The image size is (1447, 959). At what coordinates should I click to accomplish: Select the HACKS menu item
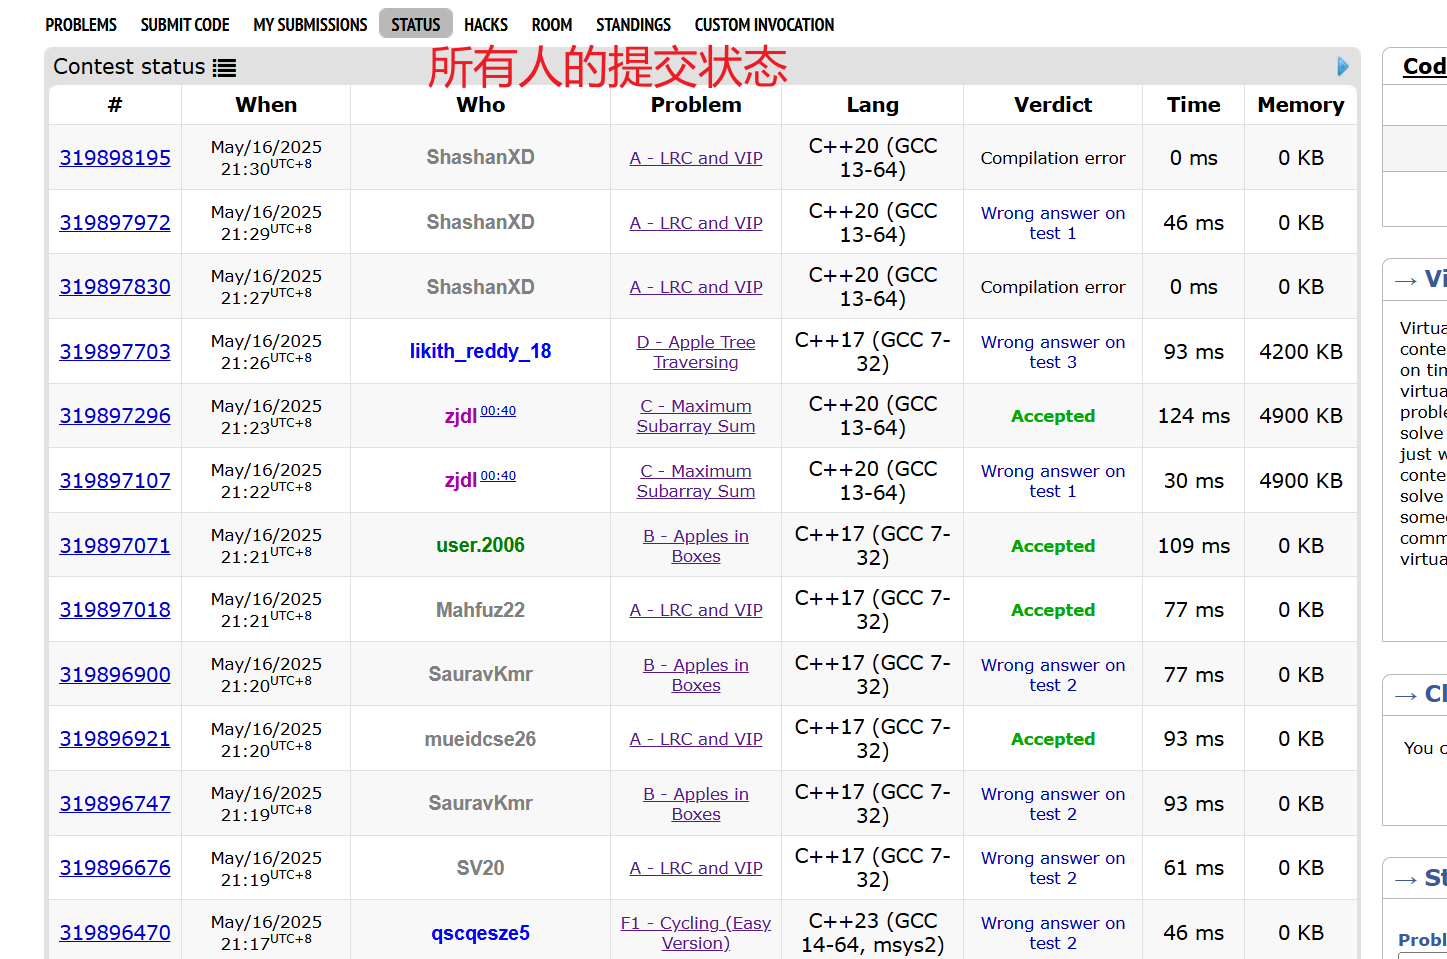pos(486,25)
